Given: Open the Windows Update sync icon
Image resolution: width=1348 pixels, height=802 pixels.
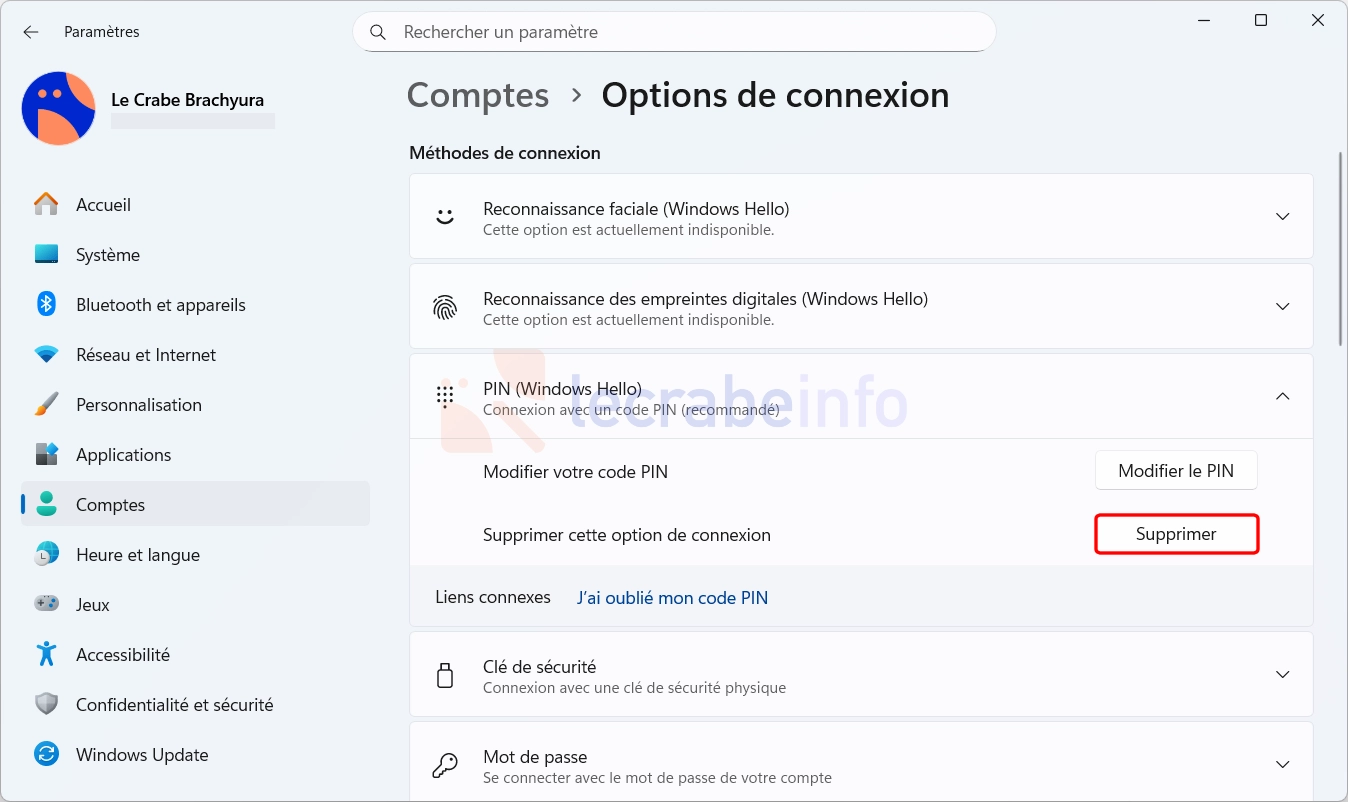Looking at the screenshot, I should pyautogui.click(x=46, y=754).
